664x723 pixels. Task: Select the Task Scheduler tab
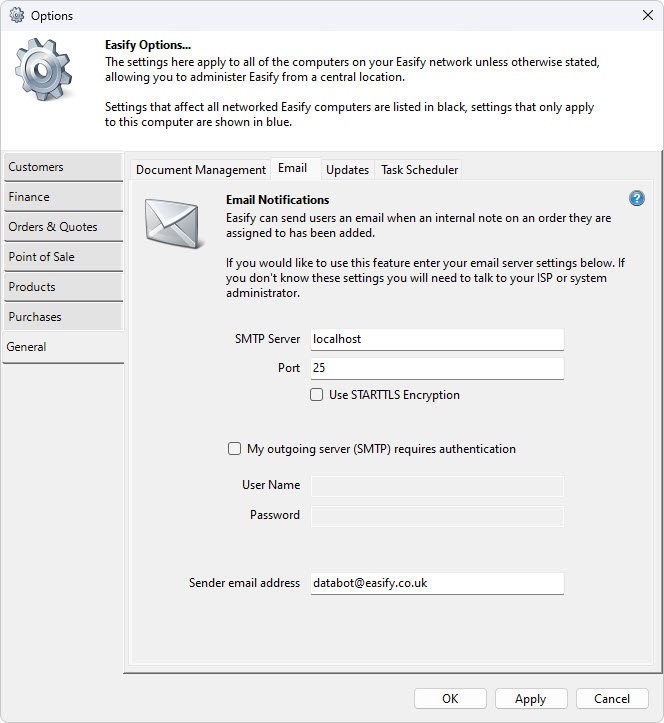click(x=419, y=170)
